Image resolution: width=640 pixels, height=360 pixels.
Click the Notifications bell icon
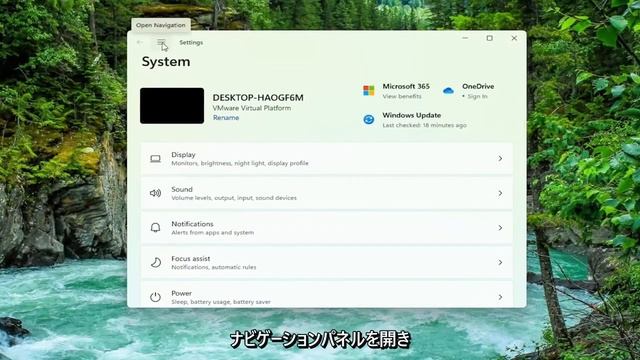[155, 228]
